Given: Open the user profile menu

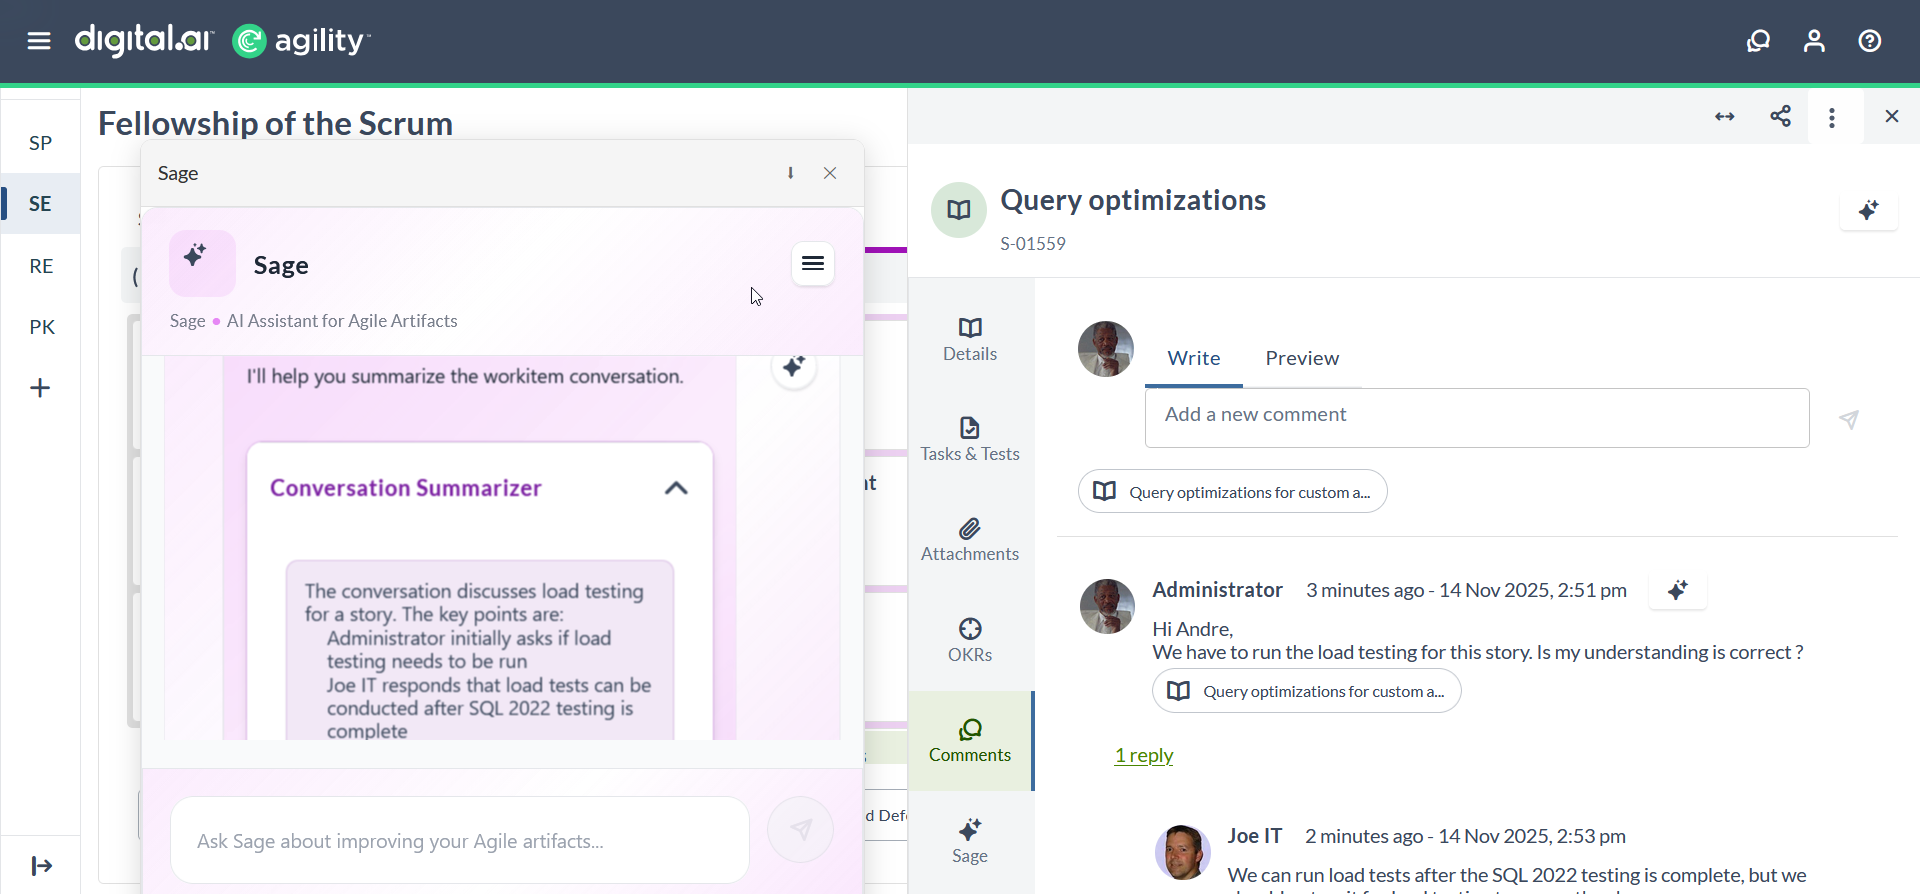Looking at the screenshot, I should (1814, 41).
